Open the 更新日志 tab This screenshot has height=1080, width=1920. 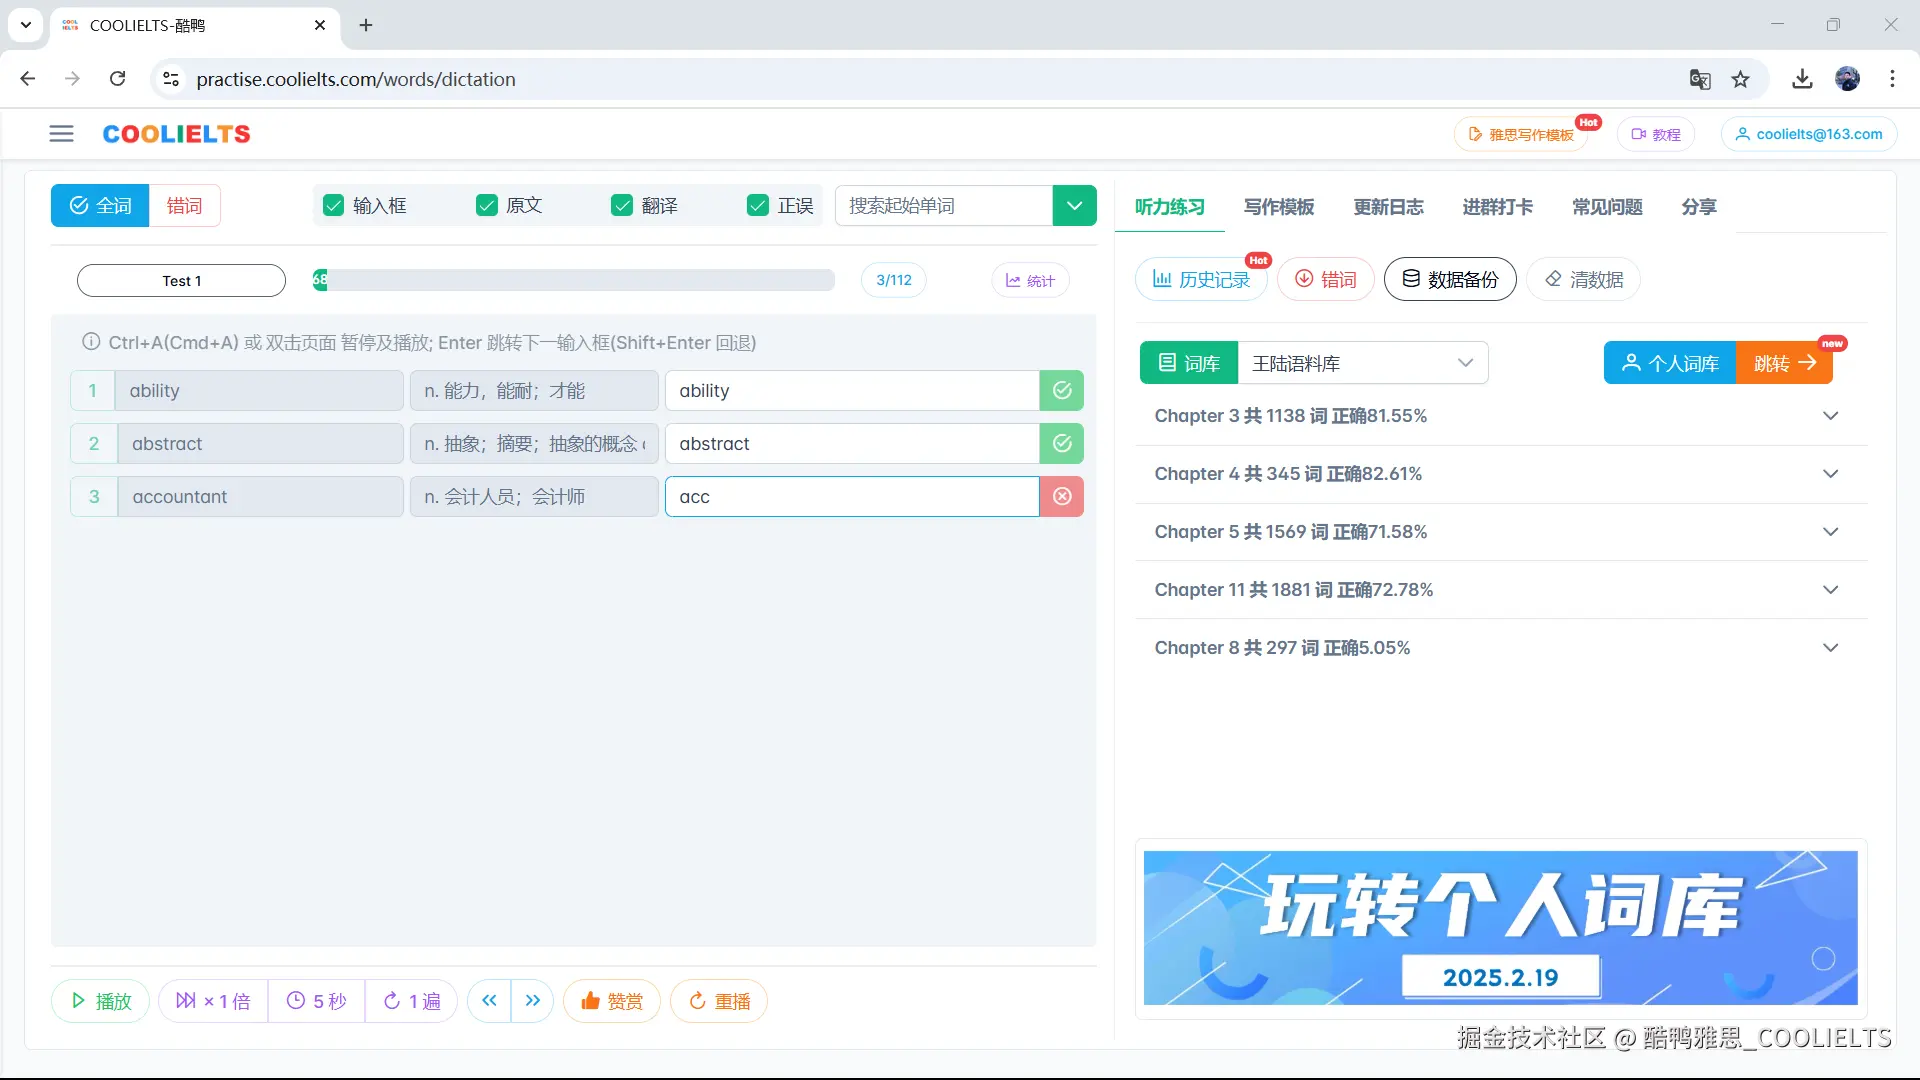click(x=1388, y=207)
